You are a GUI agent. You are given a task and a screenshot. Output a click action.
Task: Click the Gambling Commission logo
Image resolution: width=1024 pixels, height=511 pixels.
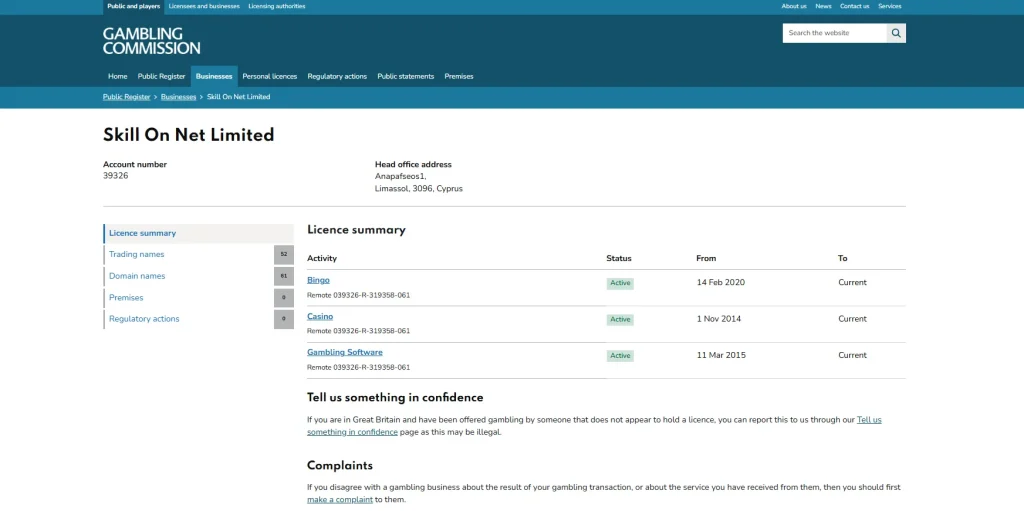[152, 41]
